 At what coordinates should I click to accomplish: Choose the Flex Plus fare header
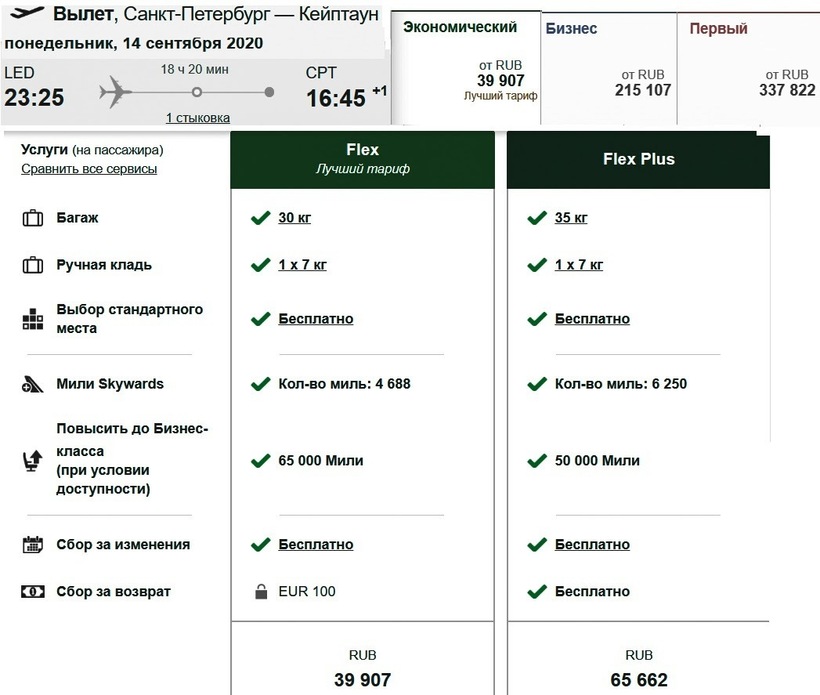pos(639,159)
